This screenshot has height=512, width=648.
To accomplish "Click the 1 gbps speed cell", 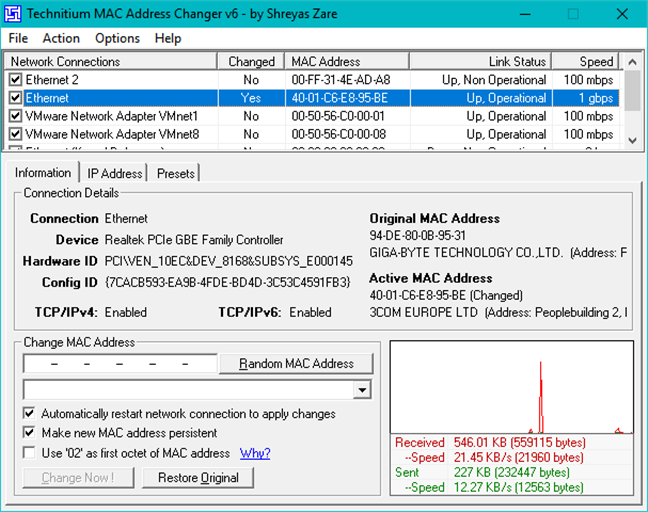I will coord(596,98).
